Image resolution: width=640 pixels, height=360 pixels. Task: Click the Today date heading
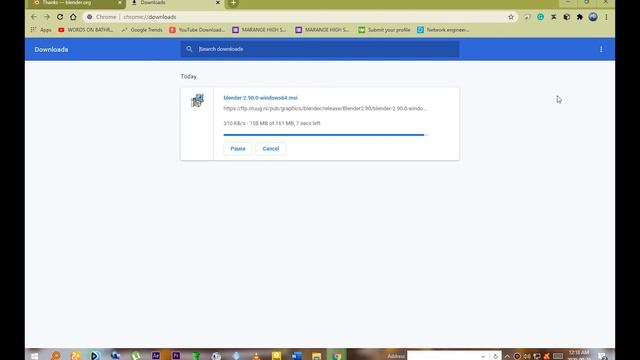click(x=189, y=76)
